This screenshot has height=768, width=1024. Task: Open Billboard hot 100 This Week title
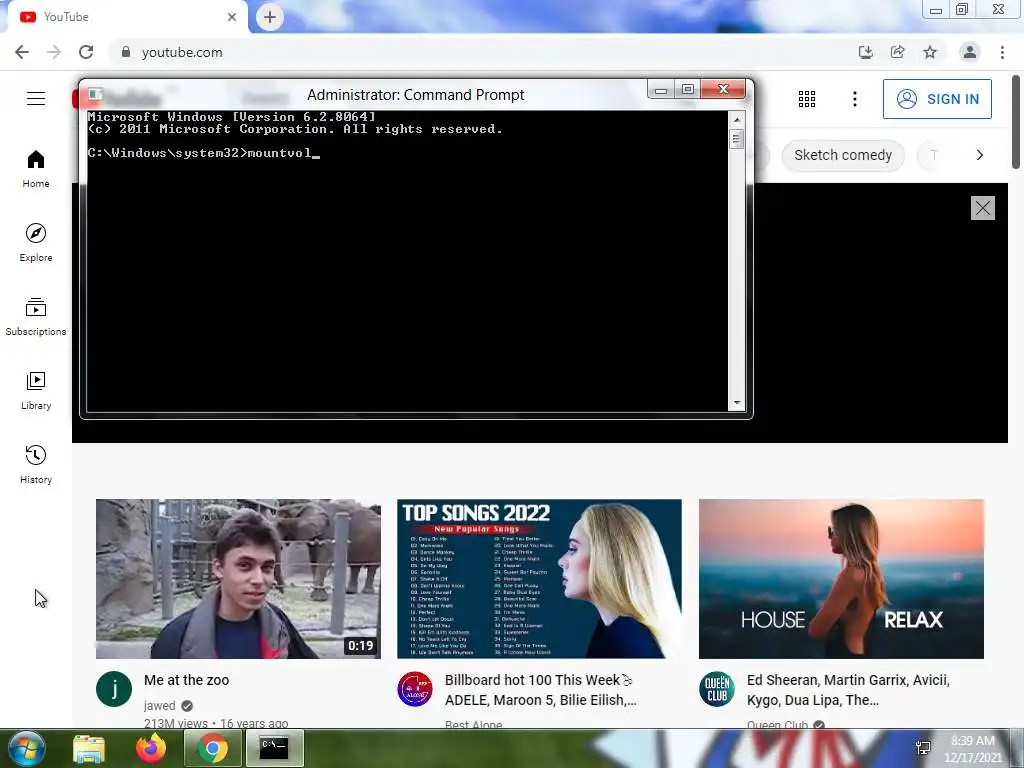(541, 690)
